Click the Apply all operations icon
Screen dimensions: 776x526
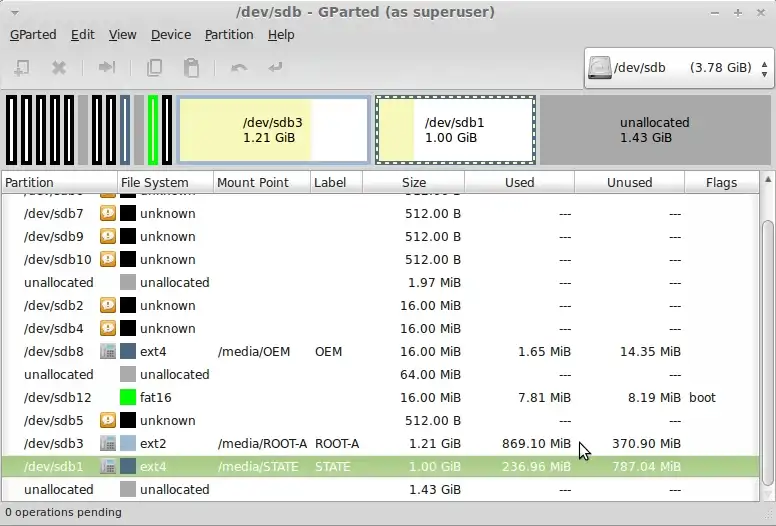(x=275, y=68)
